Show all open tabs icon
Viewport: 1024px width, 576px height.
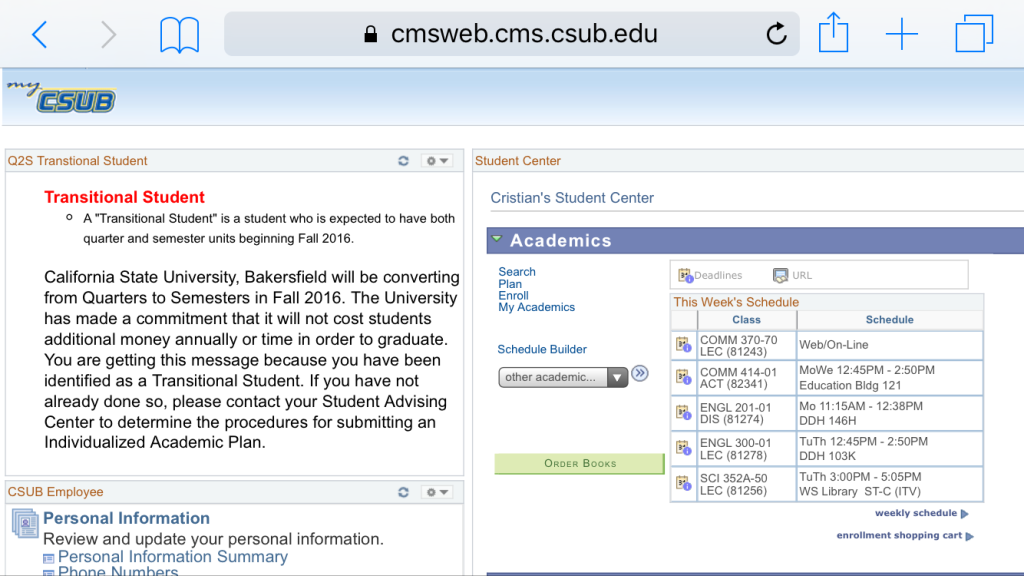[x=974, y=33]
